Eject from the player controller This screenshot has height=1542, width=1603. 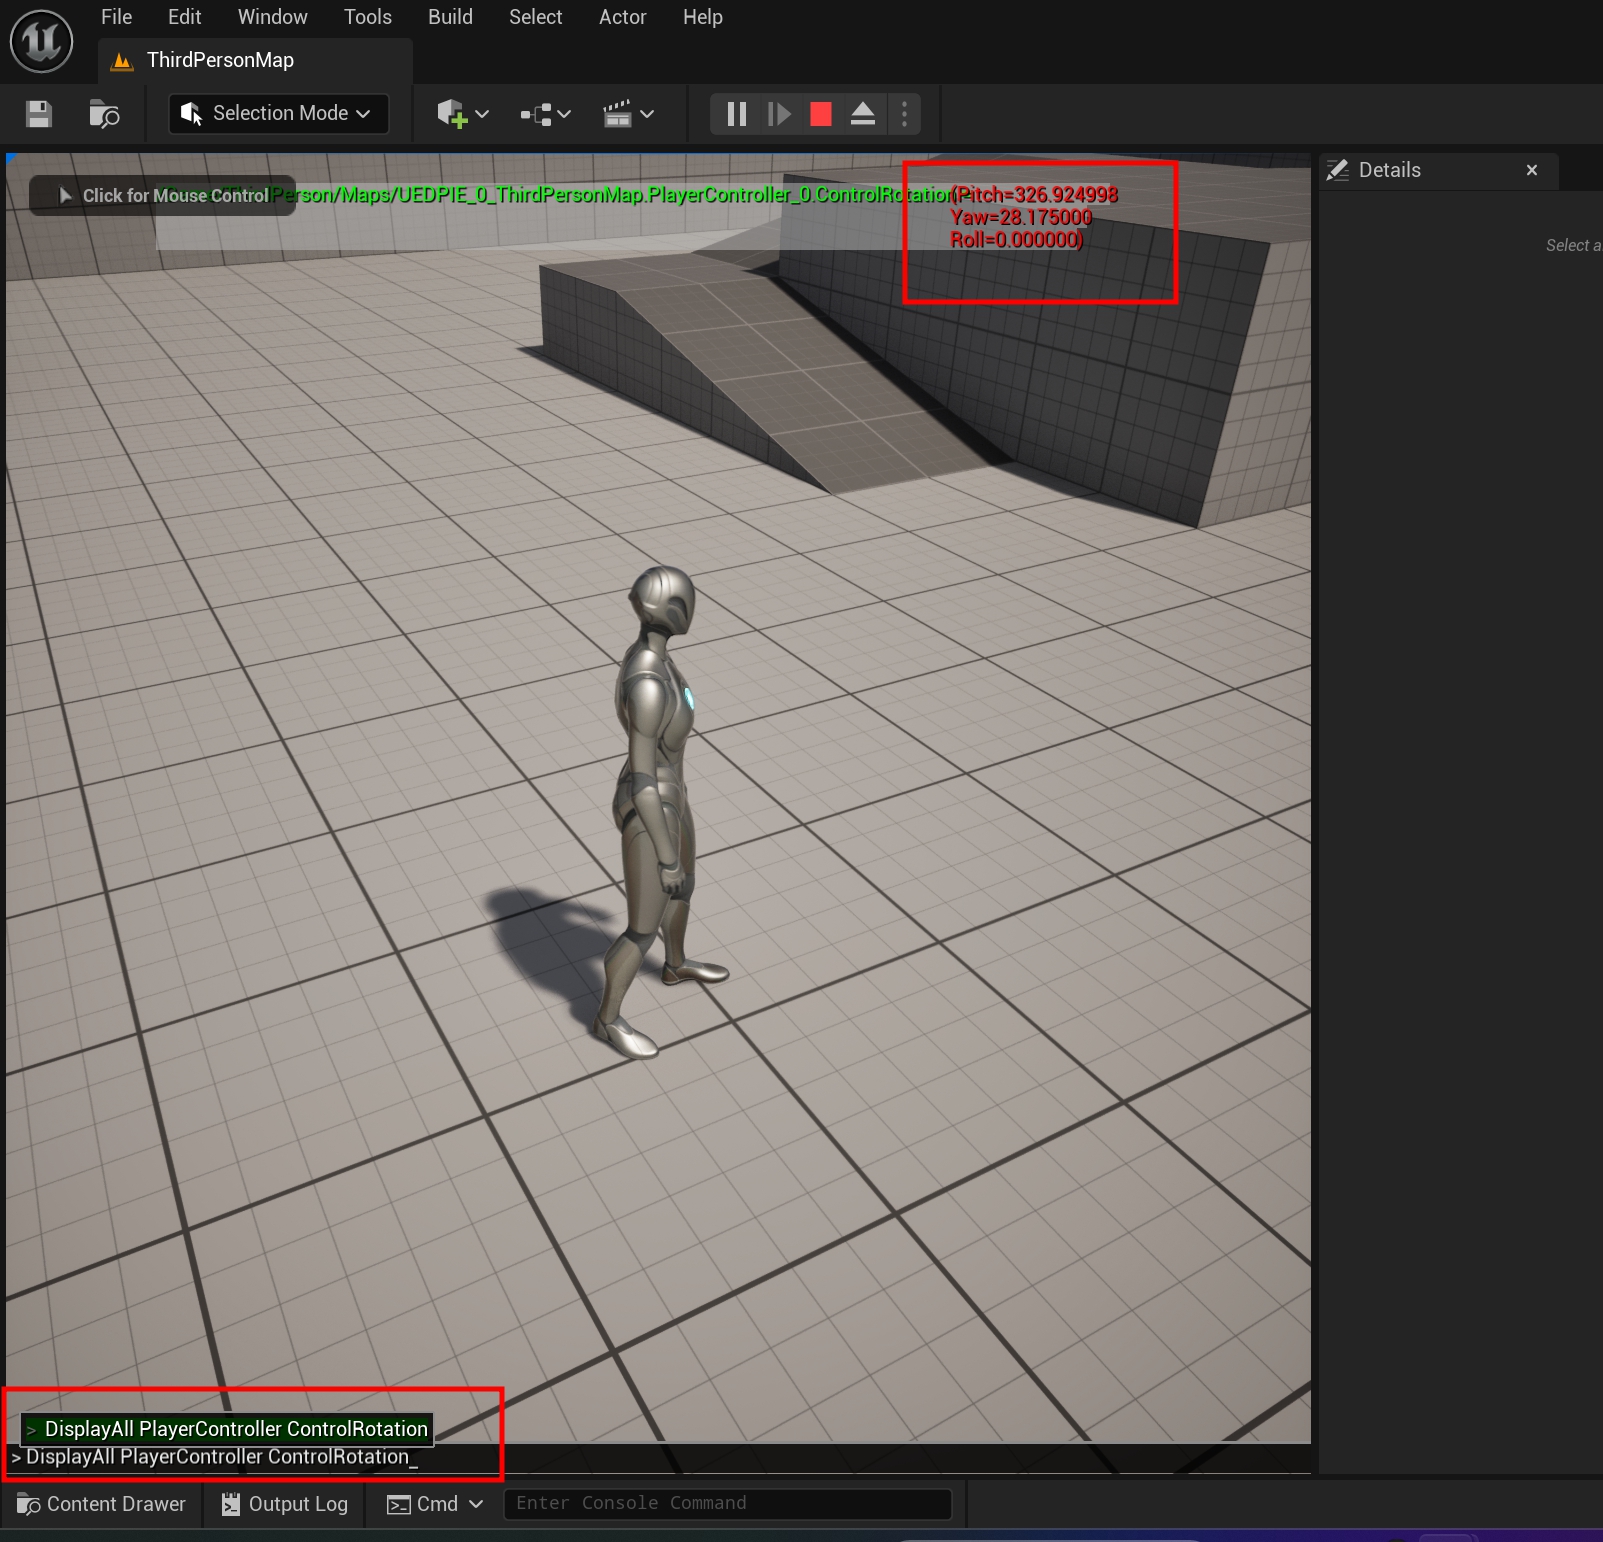click(863, 114)
